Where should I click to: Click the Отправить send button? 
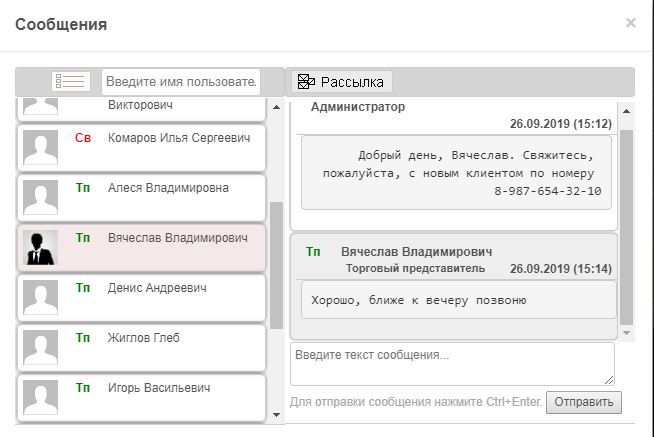[584, 402]
